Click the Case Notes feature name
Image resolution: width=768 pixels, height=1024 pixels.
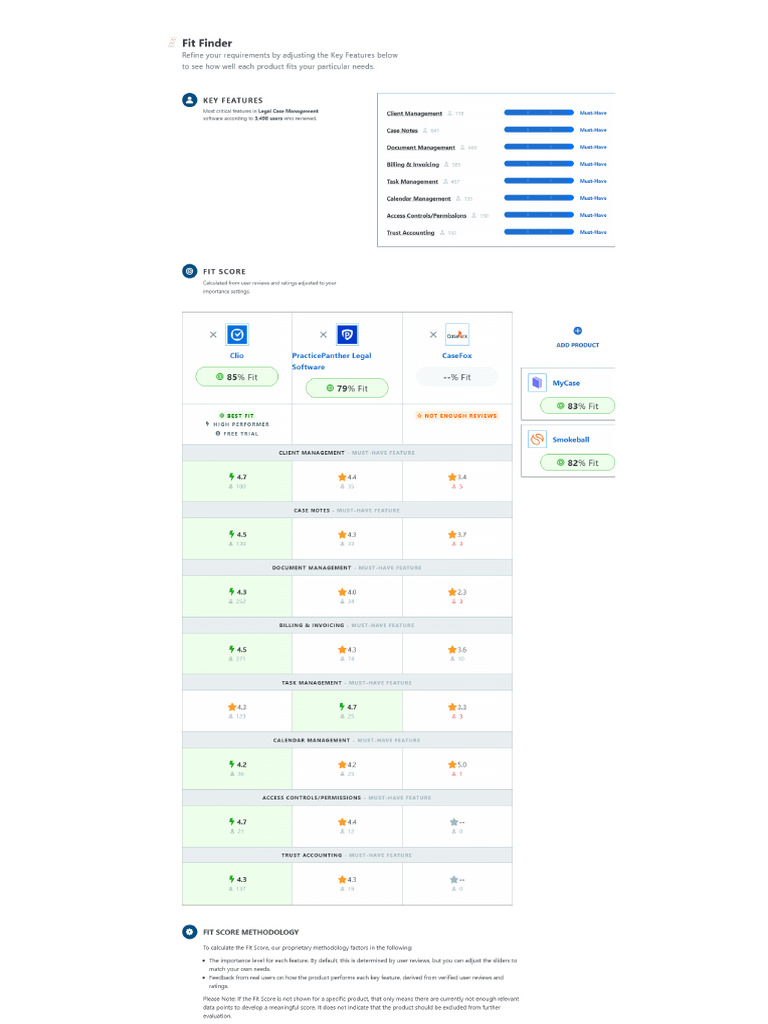[402, 131]
